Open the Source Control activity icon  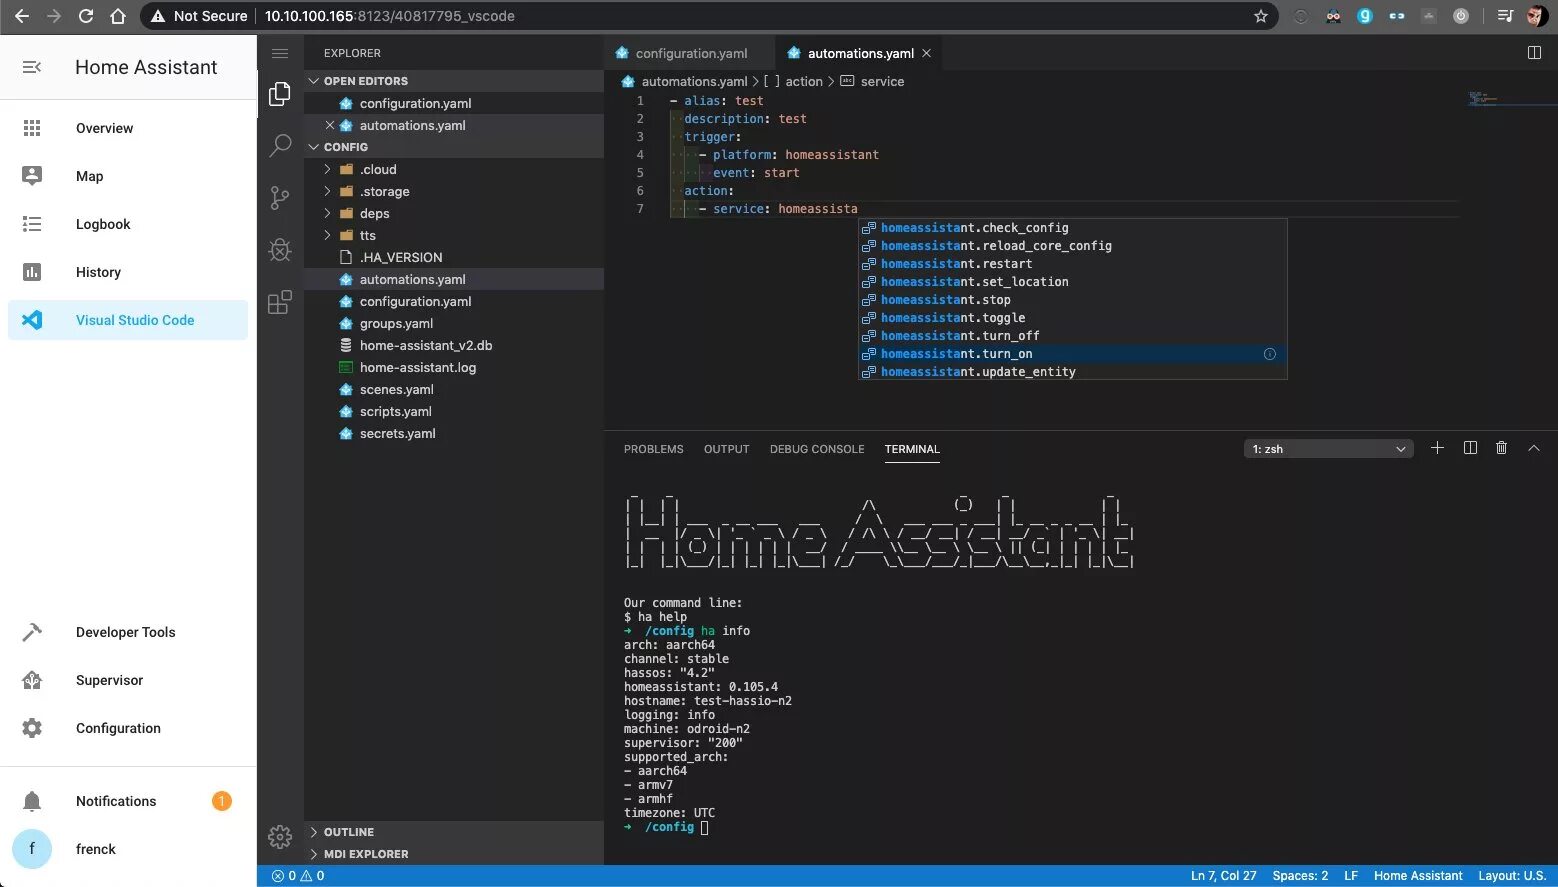pos(280,198)
